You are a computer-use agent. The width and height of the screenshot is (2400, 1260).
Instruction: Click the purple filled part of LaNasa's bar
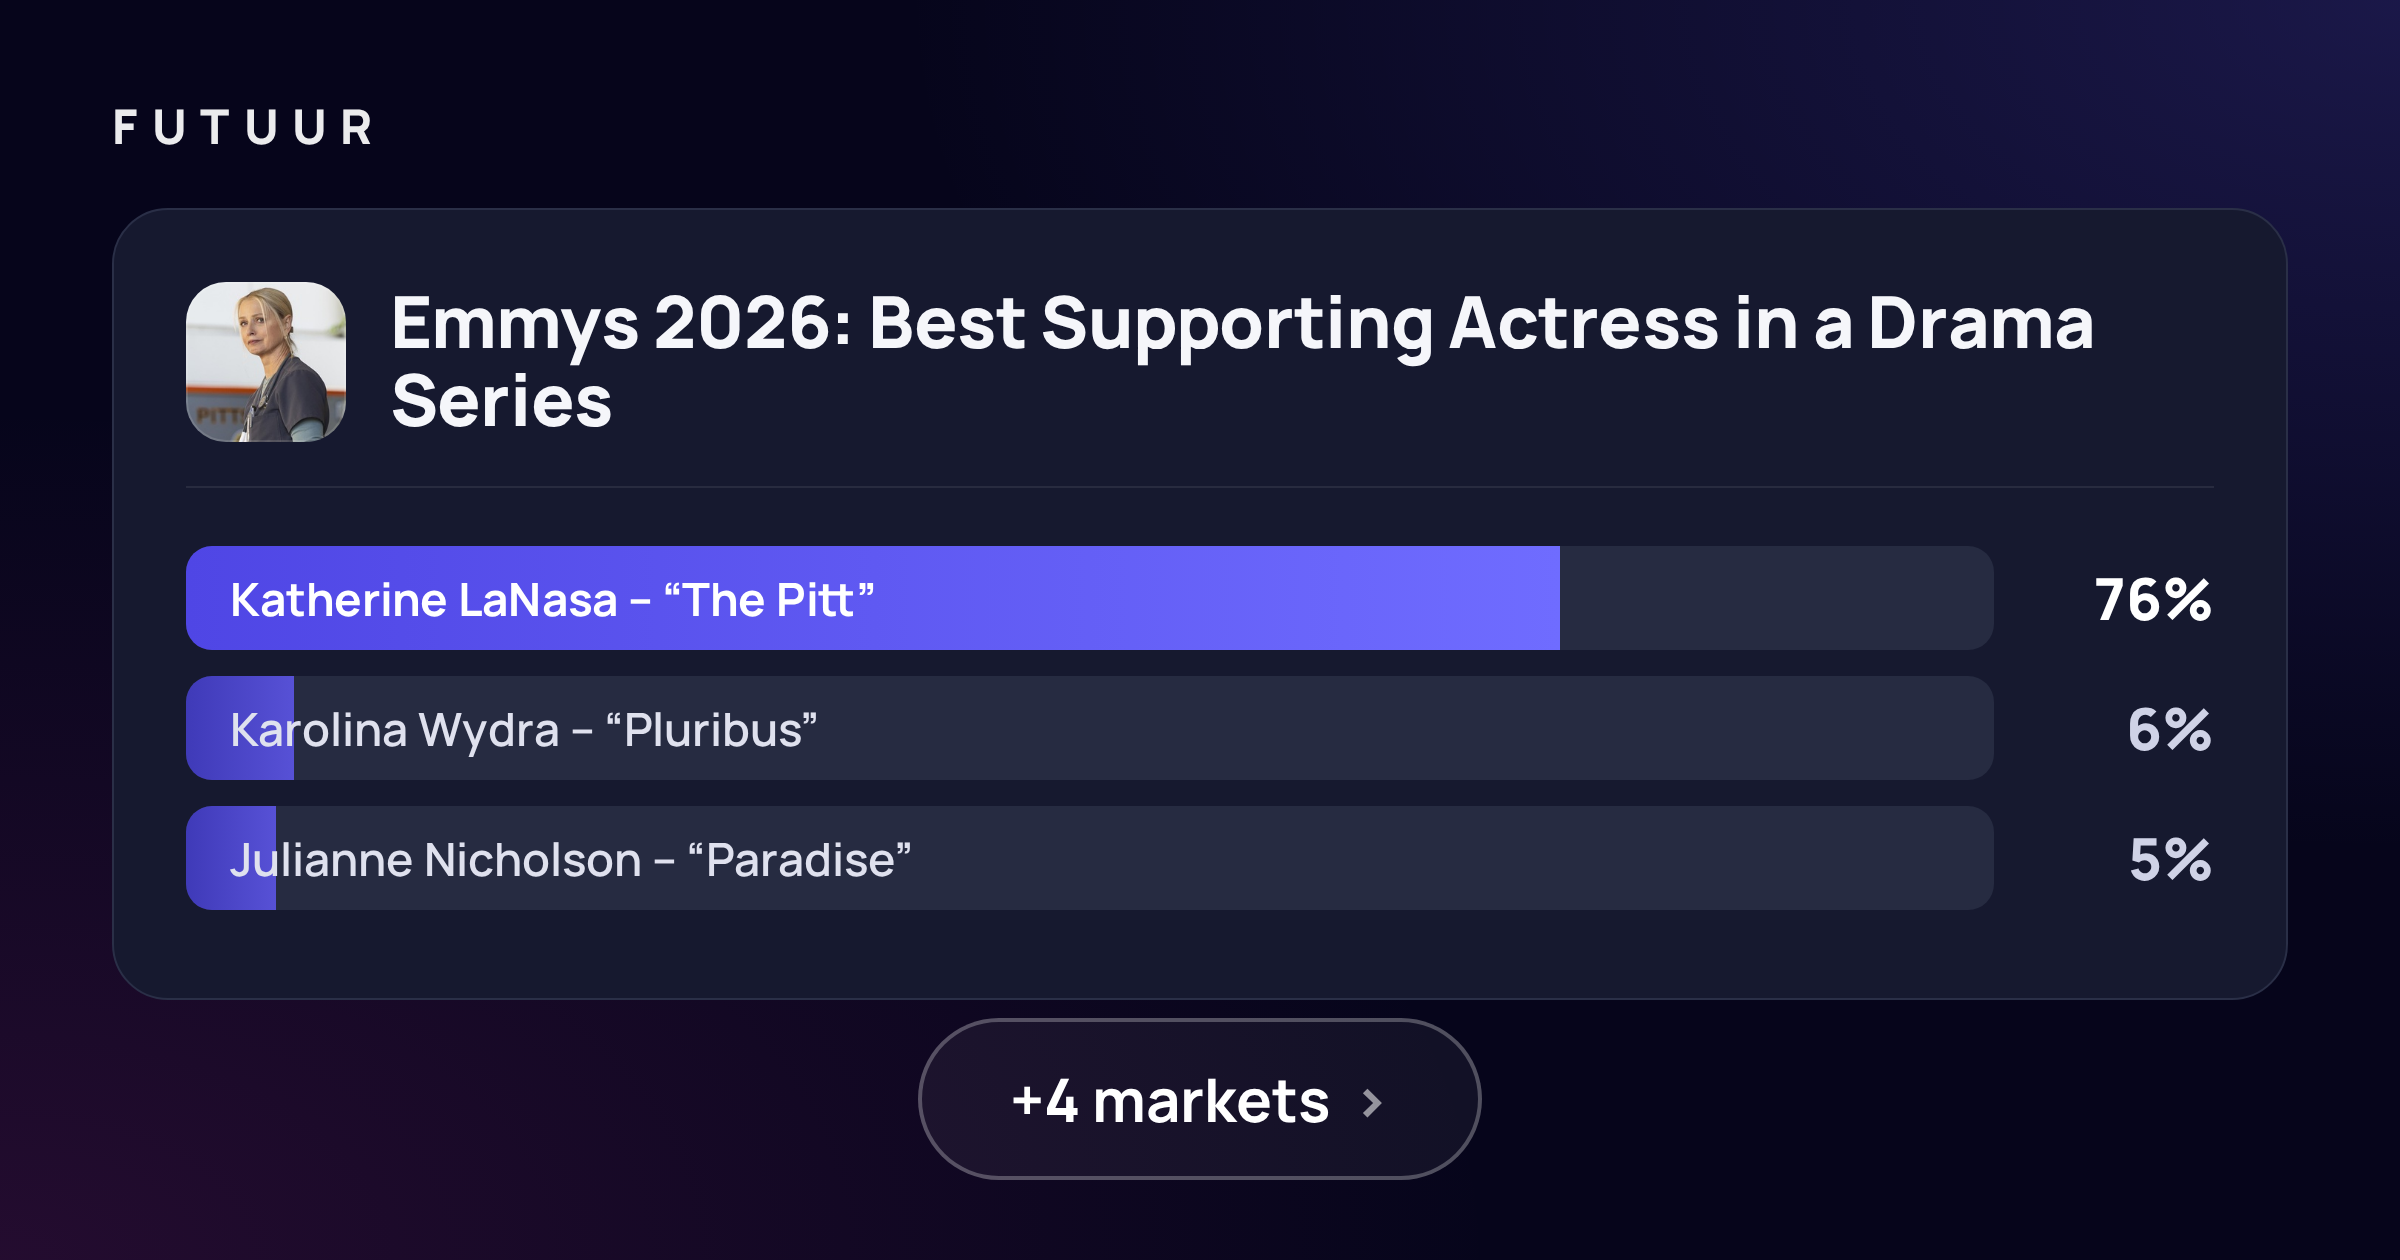tap(873, 598)
